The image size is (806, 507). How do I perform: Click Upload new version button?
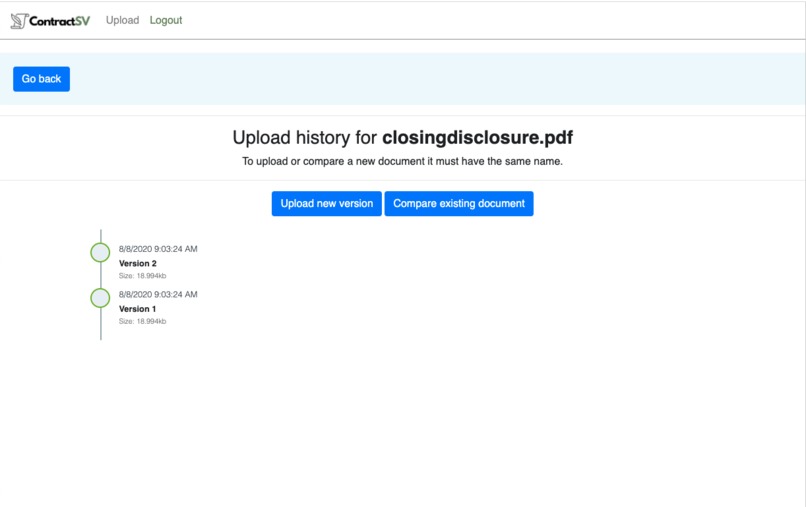tap(326, 204)
